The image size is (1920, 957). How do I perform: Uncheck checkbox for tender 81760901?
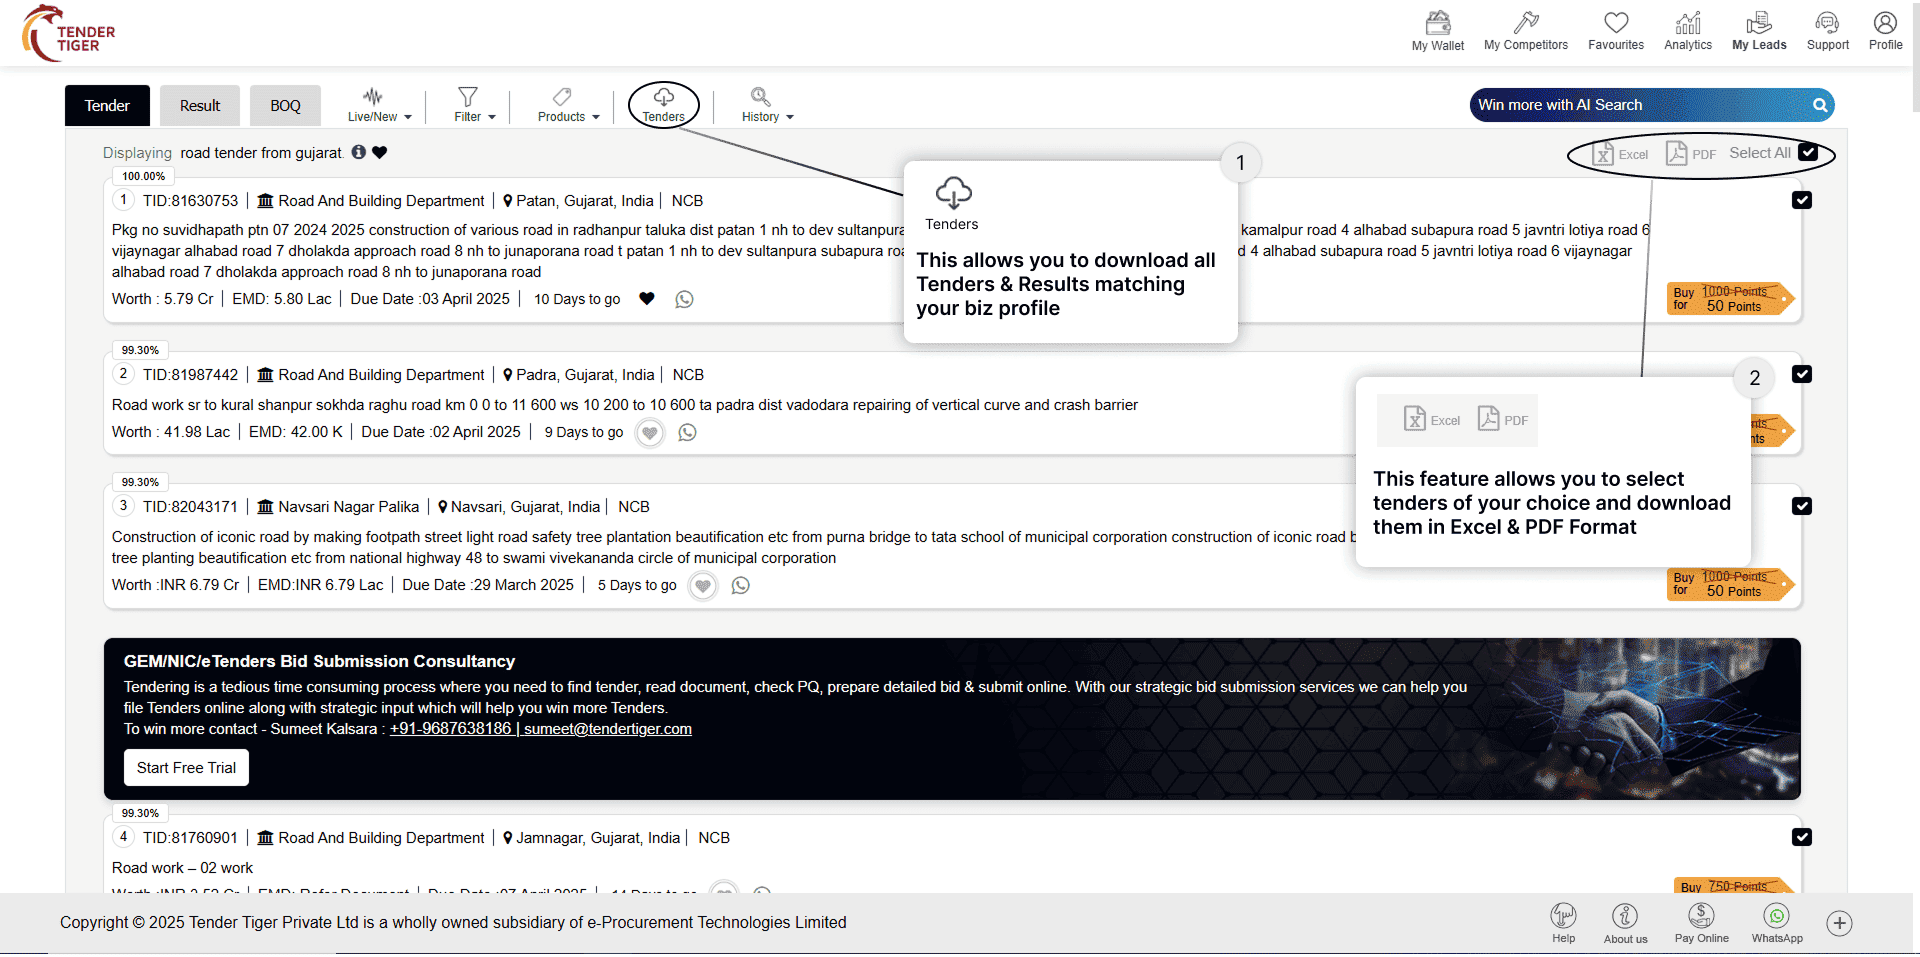click(x=1802, y=838)
